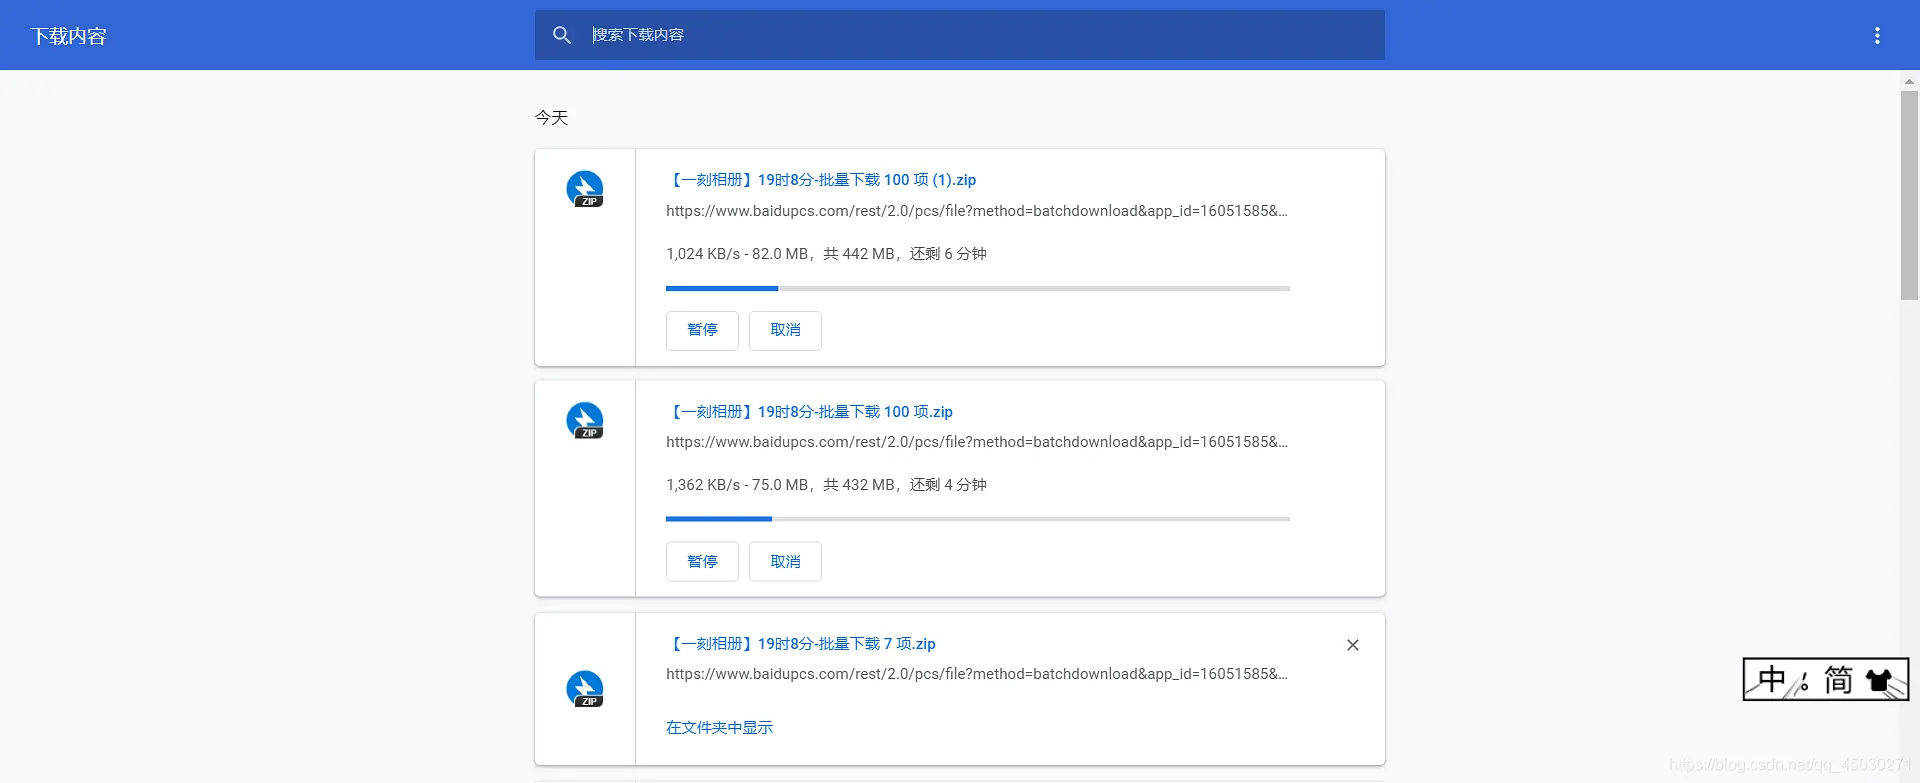Click the punctuation mode icon in IME bar
This screenshot has width=1920, height=783.
point(1803,683)
